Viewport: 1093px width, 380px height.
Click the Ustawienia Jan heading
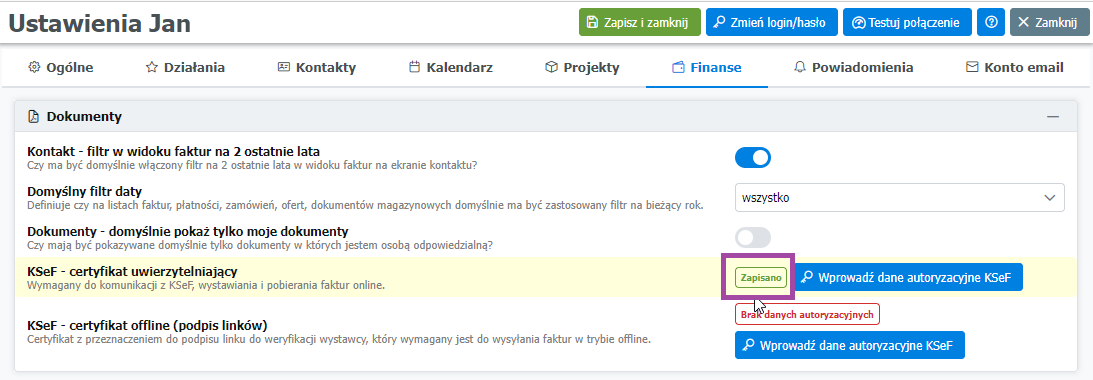[100, 23]
